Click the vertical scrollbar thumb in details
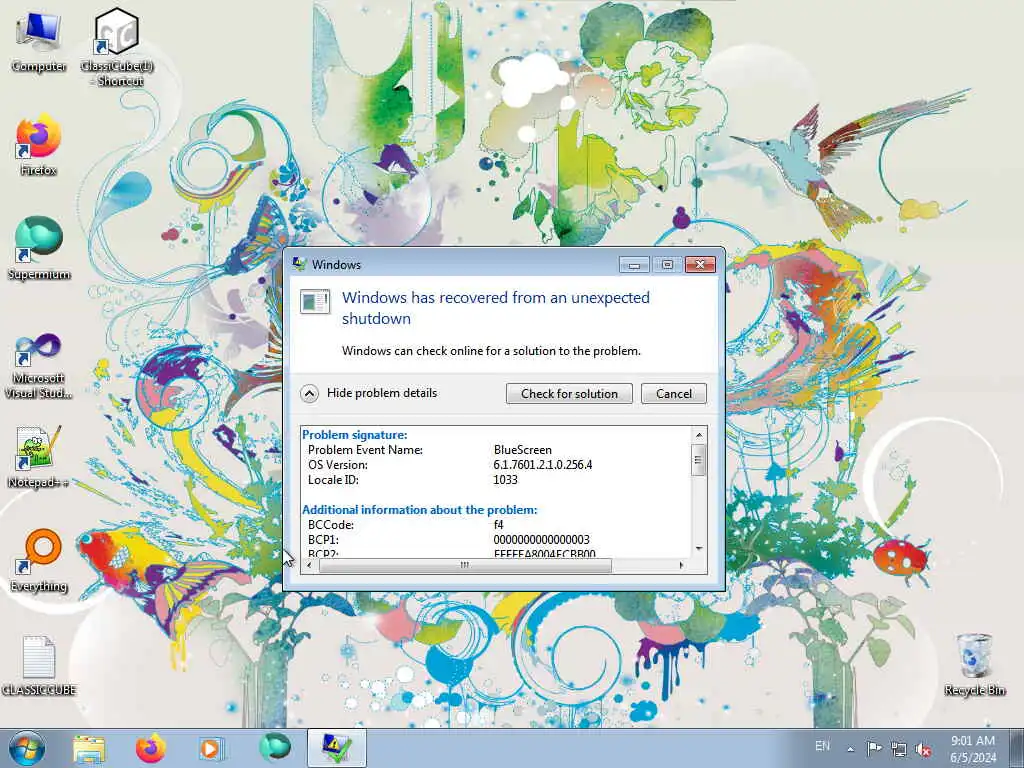 click(x=699, y=460)
